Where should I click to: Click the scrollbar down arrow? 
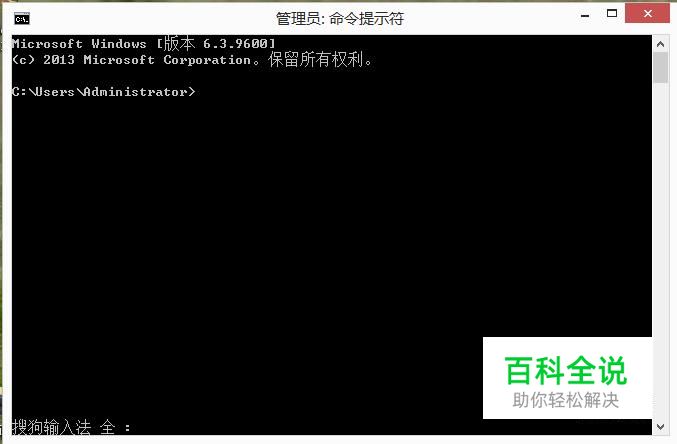(x=660, y=427)
